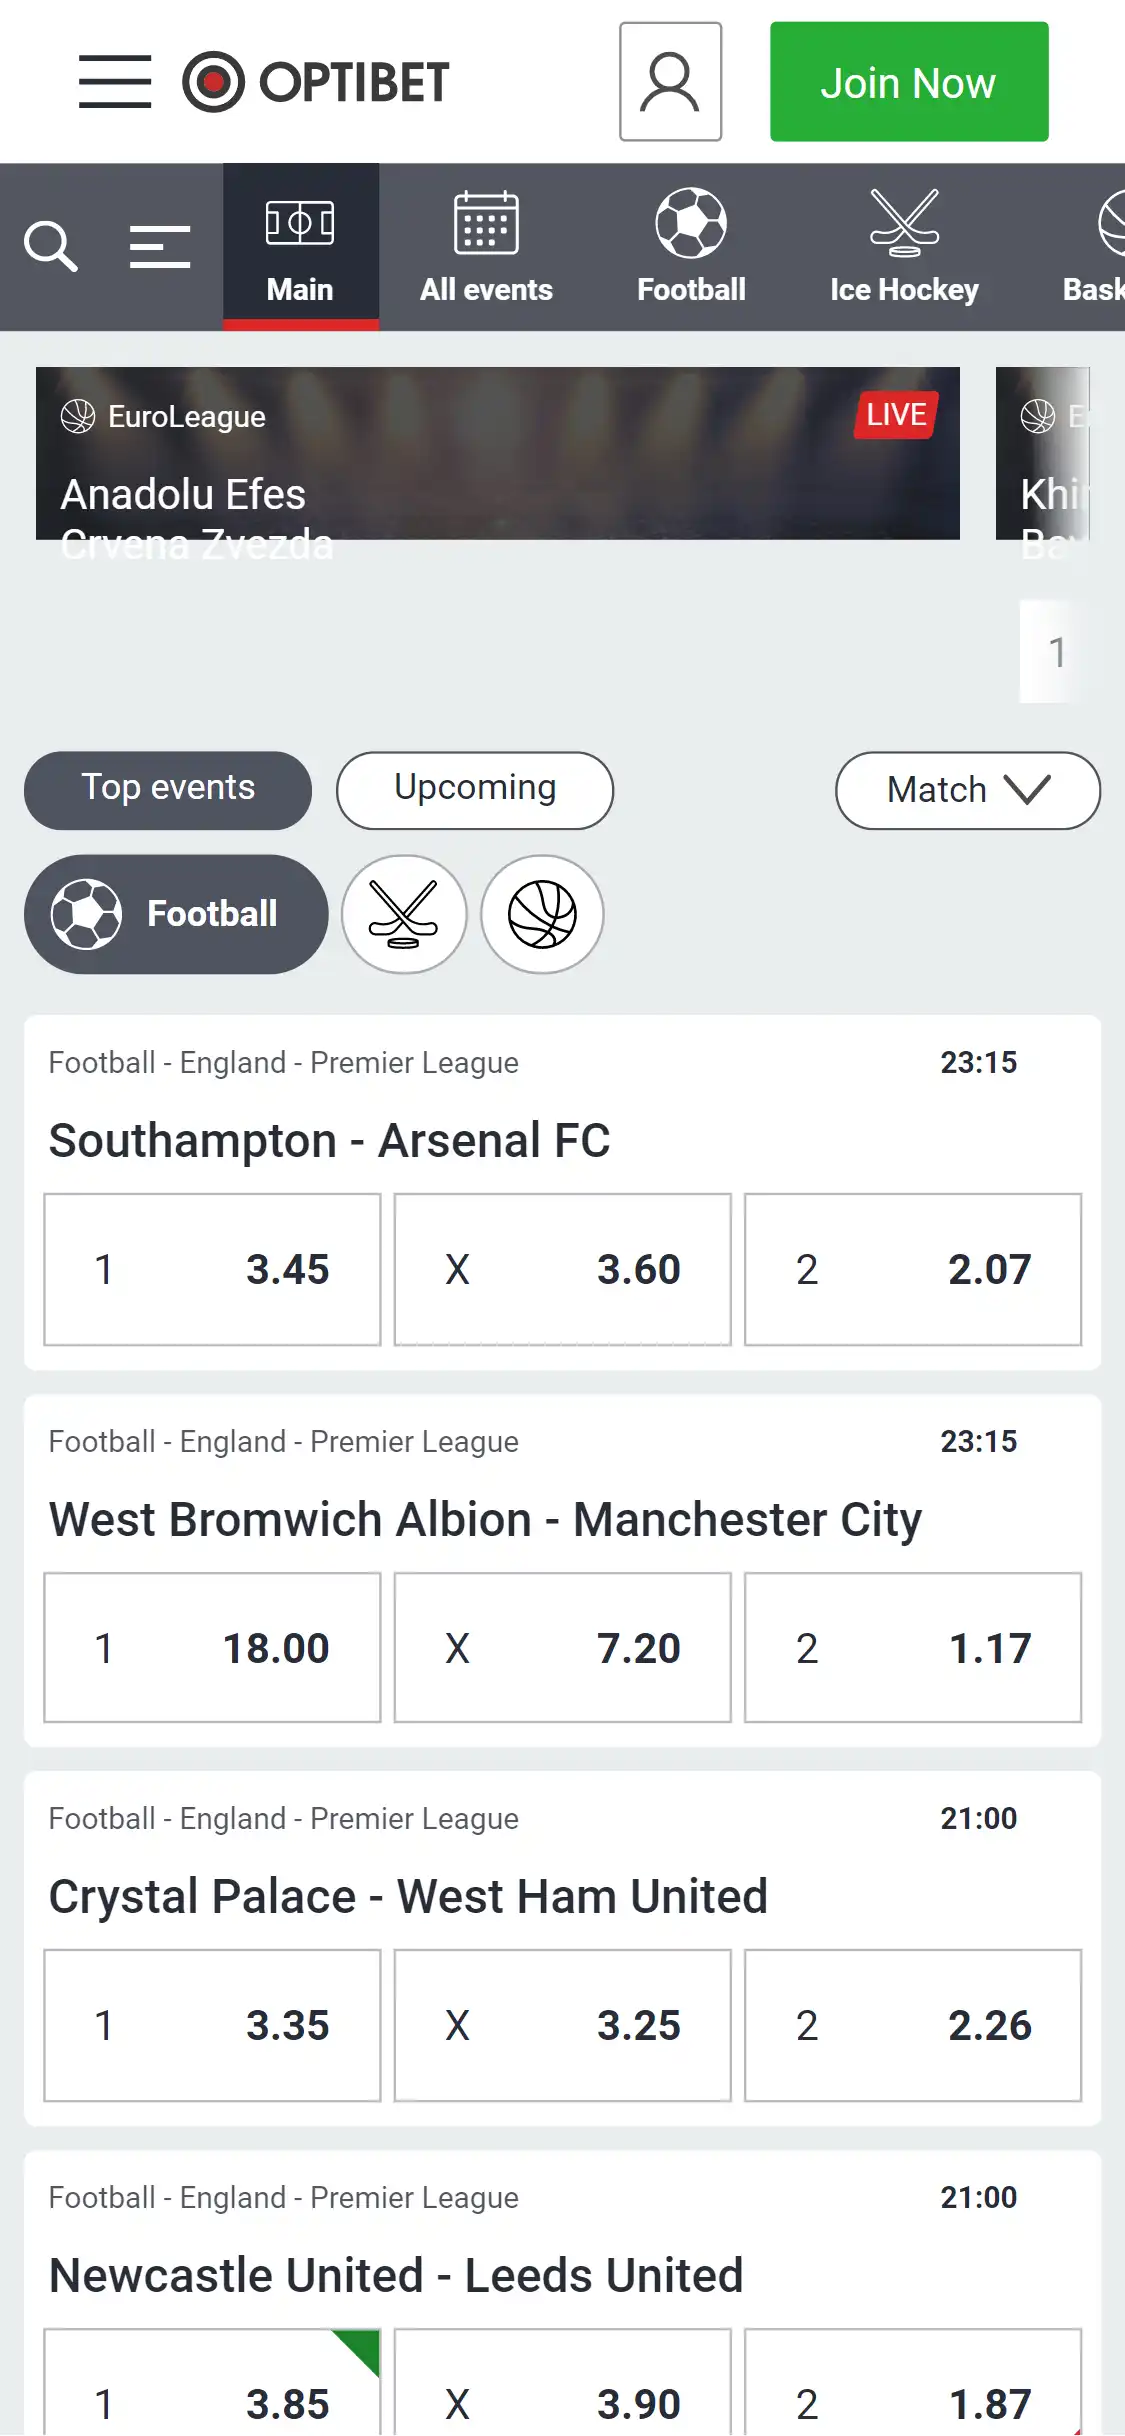Open the sports list filter icon

160,246
